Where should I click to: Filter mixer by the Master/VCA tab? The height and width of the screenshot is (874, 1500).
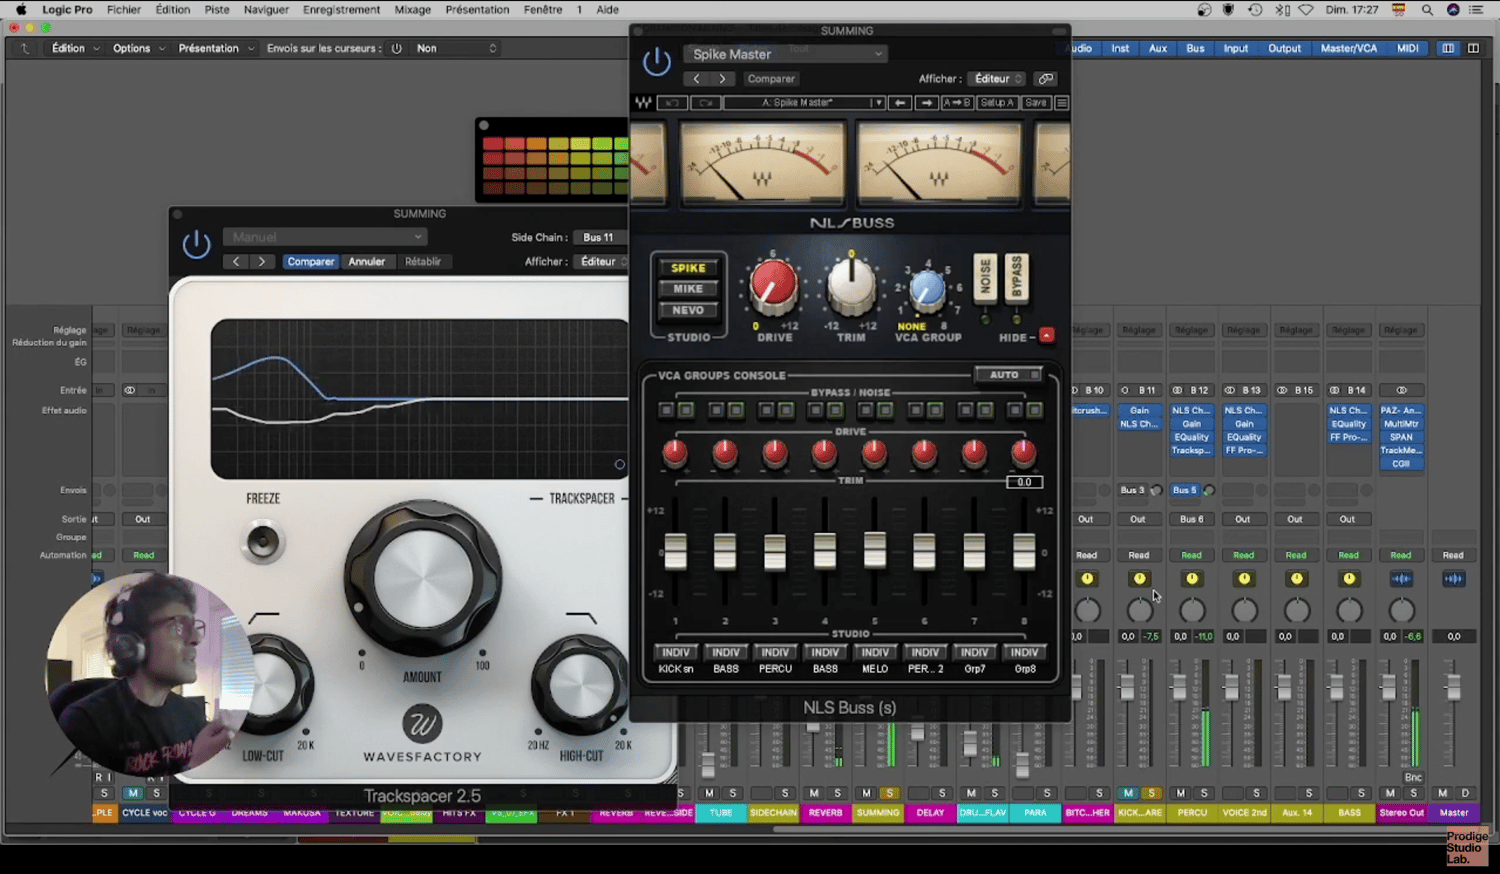tap(1348, 48)
